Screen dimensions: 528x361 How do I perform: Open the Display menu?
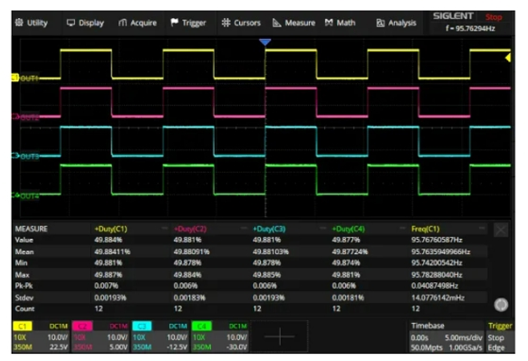tap(85, 23)
